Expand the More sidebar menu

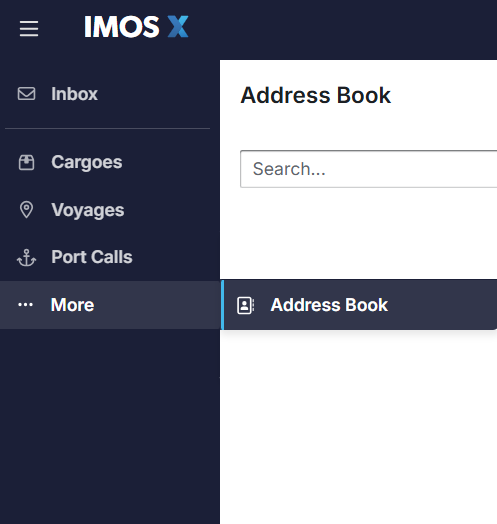(110, 305)
